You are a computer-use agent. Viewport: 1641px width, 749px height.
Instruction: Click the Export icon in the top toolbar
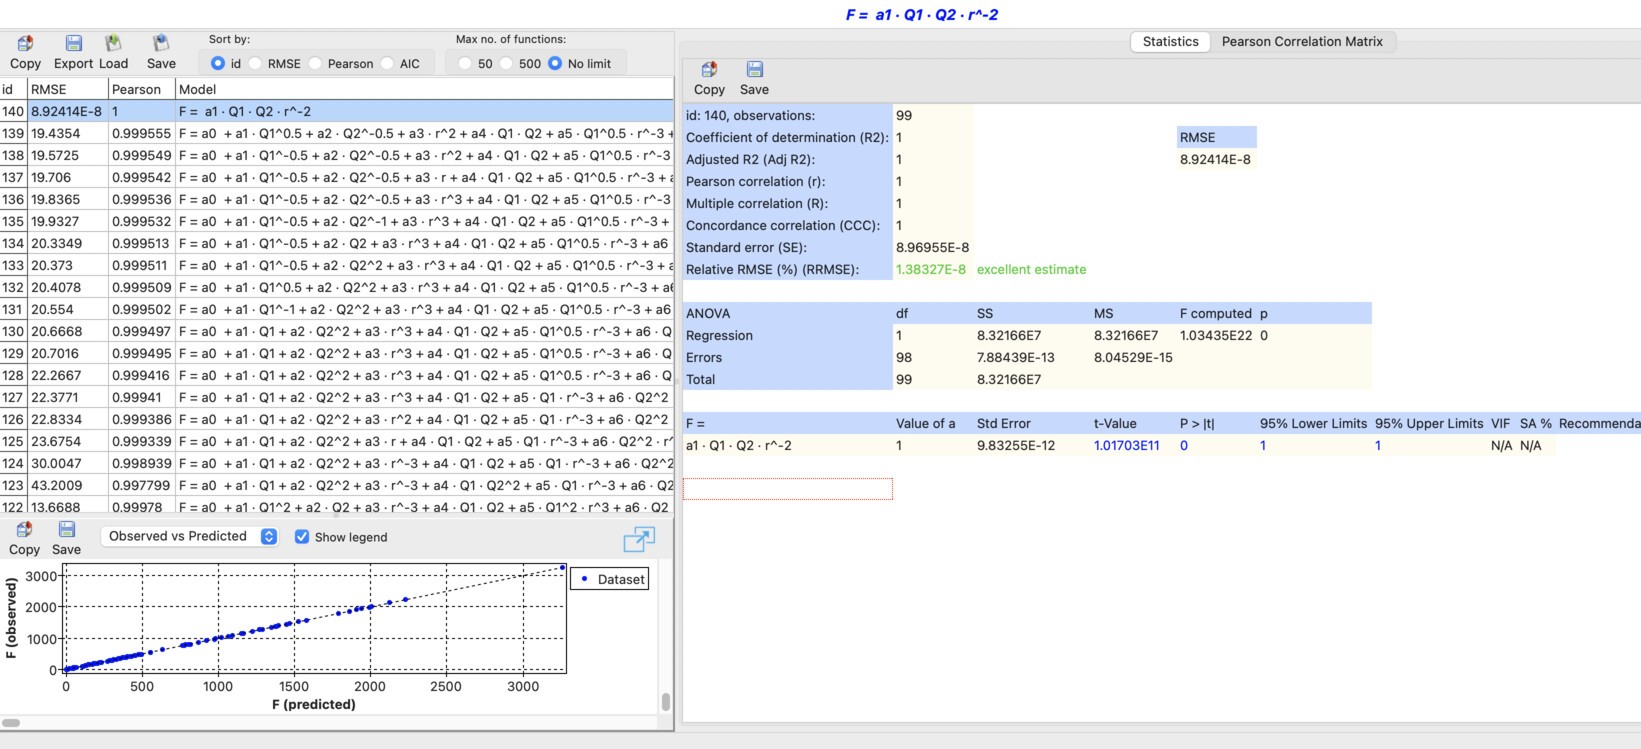tap(73, 44)
